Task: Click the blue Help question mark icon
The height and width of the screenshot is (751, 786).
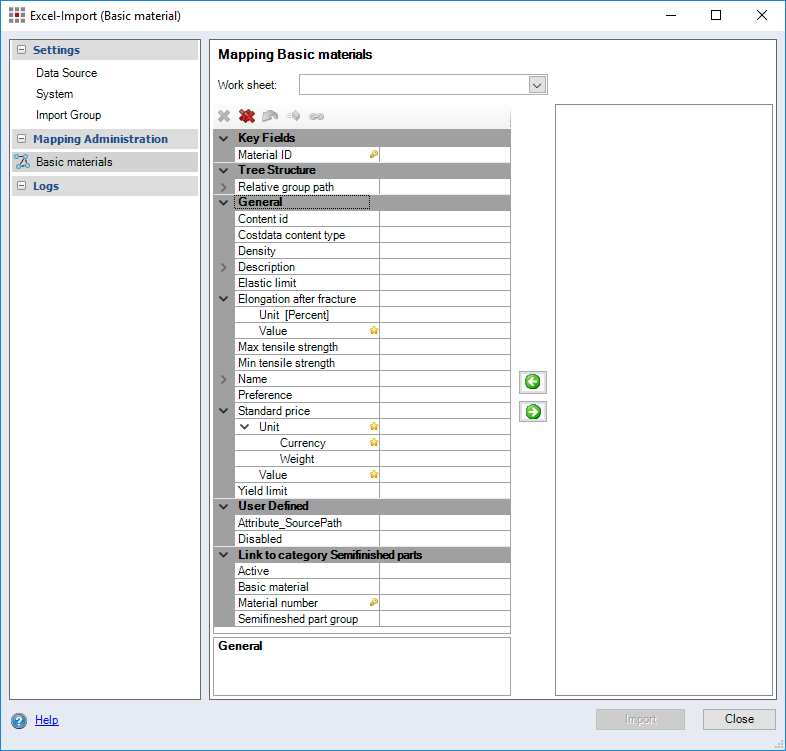Action: [x=19, y=720]
